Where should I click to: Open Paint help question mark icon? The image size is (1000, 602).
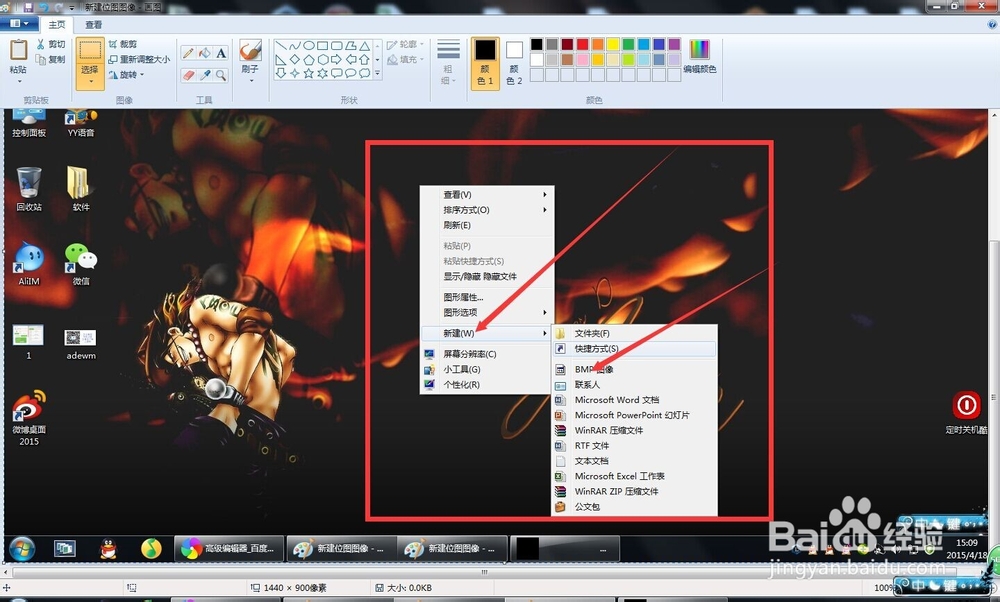992,24
